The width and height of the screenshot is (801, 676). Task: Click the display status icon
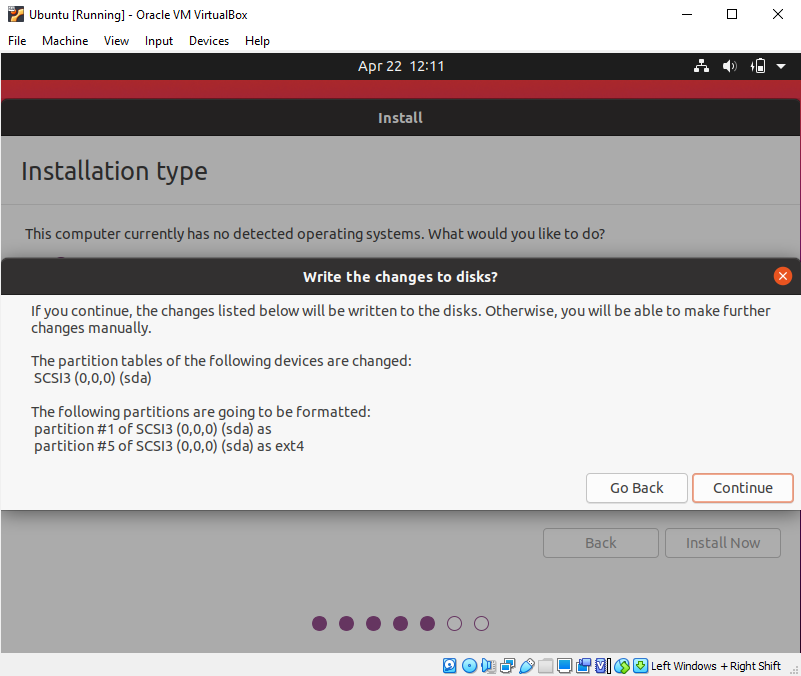pyautogui.click(x=564, y=665)
